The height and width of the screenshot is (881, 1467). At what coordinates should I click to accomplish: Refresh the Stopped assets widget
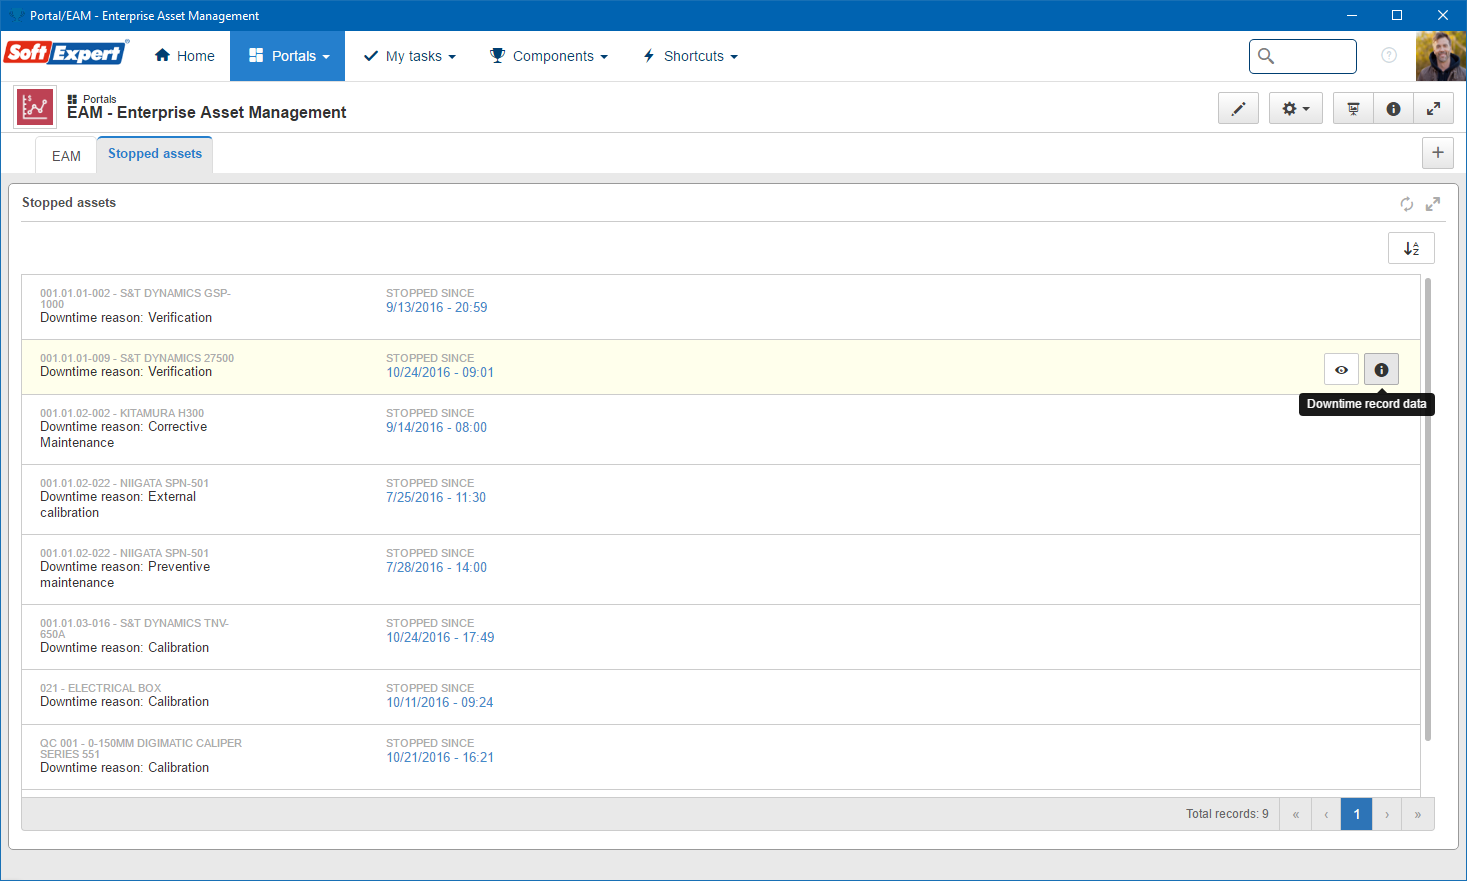click(x=1407, y=204)
